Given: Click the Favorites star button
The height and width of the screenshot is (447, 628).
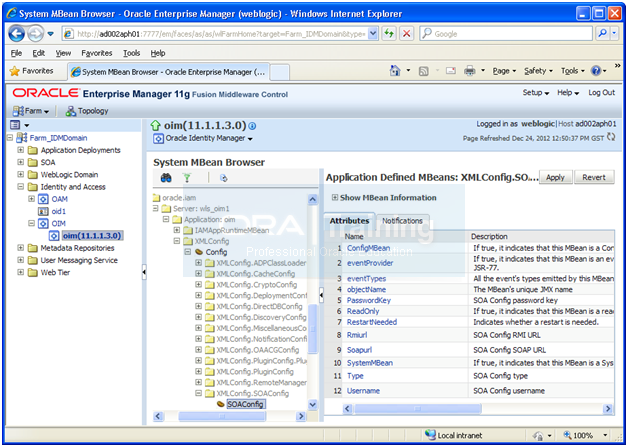Looking at the screenshot, I should pos(32,71).
